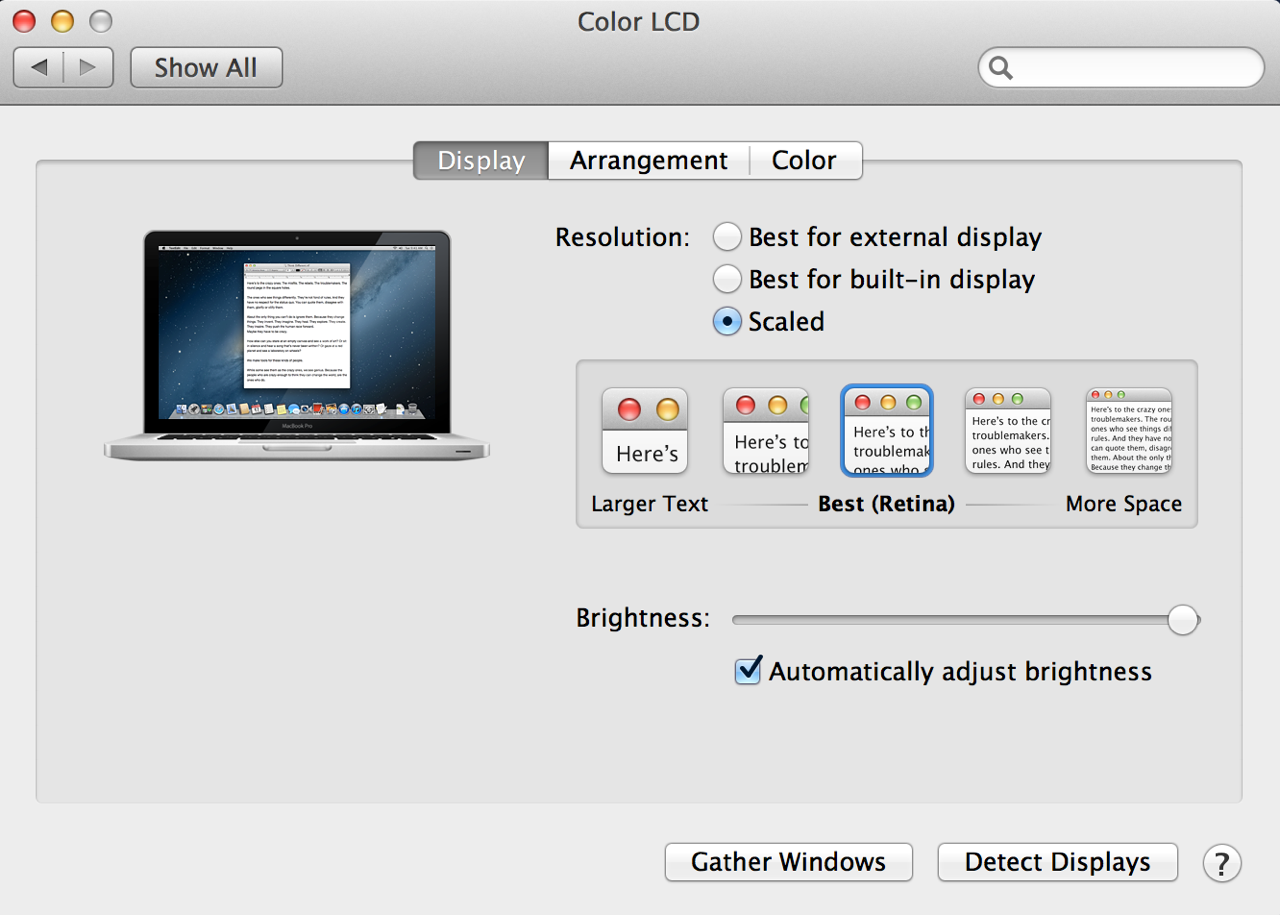Select Best for external display radio button
1280x915 pixels.
(727, 237)
